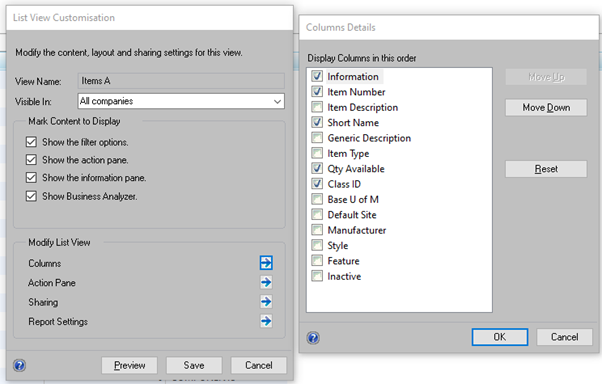Viewport: 602px width, 384px height.
Task: Uncheck the Short Name column checkbox
Action: [x=317, y=122]
